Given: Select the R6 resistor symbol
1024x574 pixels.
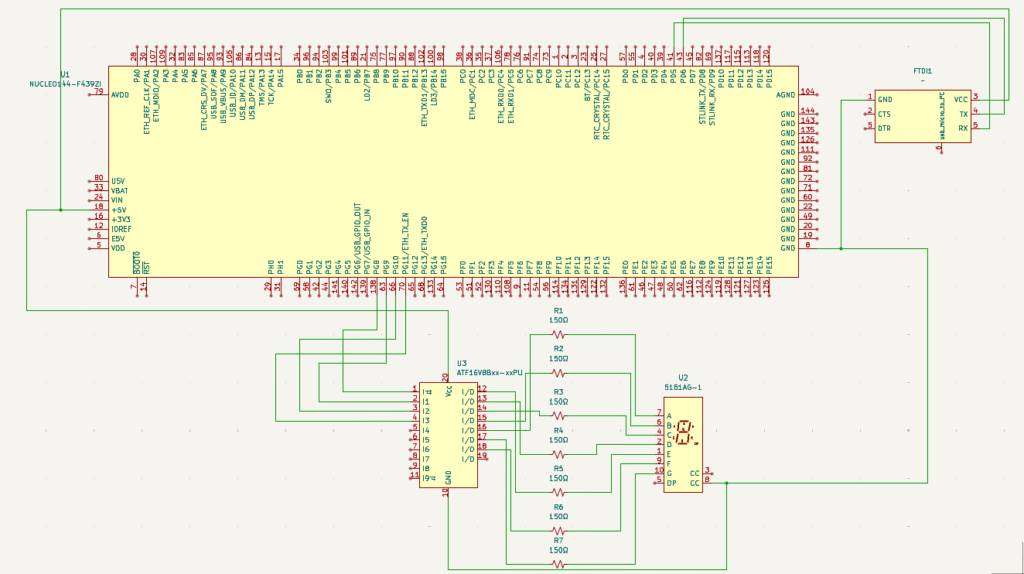Looking at the screenshot, I should tap(559, 528).
